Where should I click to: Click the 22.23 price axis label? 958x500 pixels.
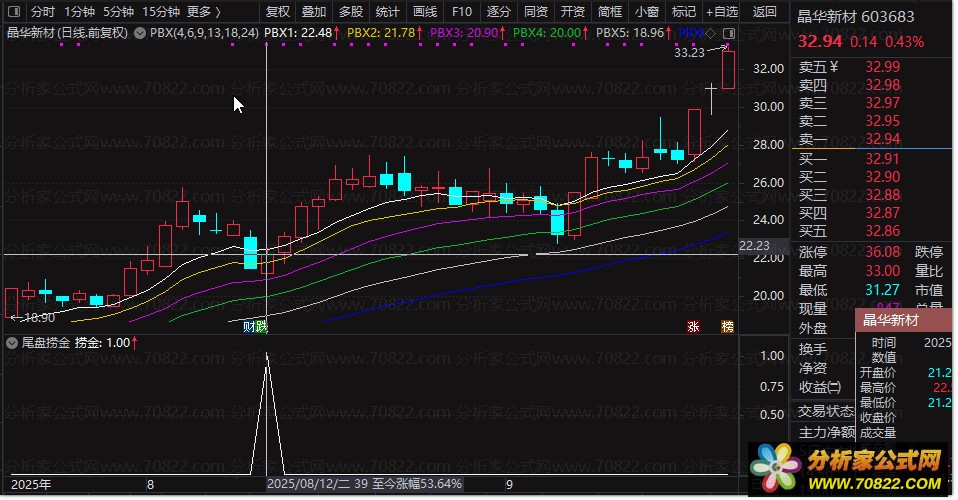[x=753, y=245]
